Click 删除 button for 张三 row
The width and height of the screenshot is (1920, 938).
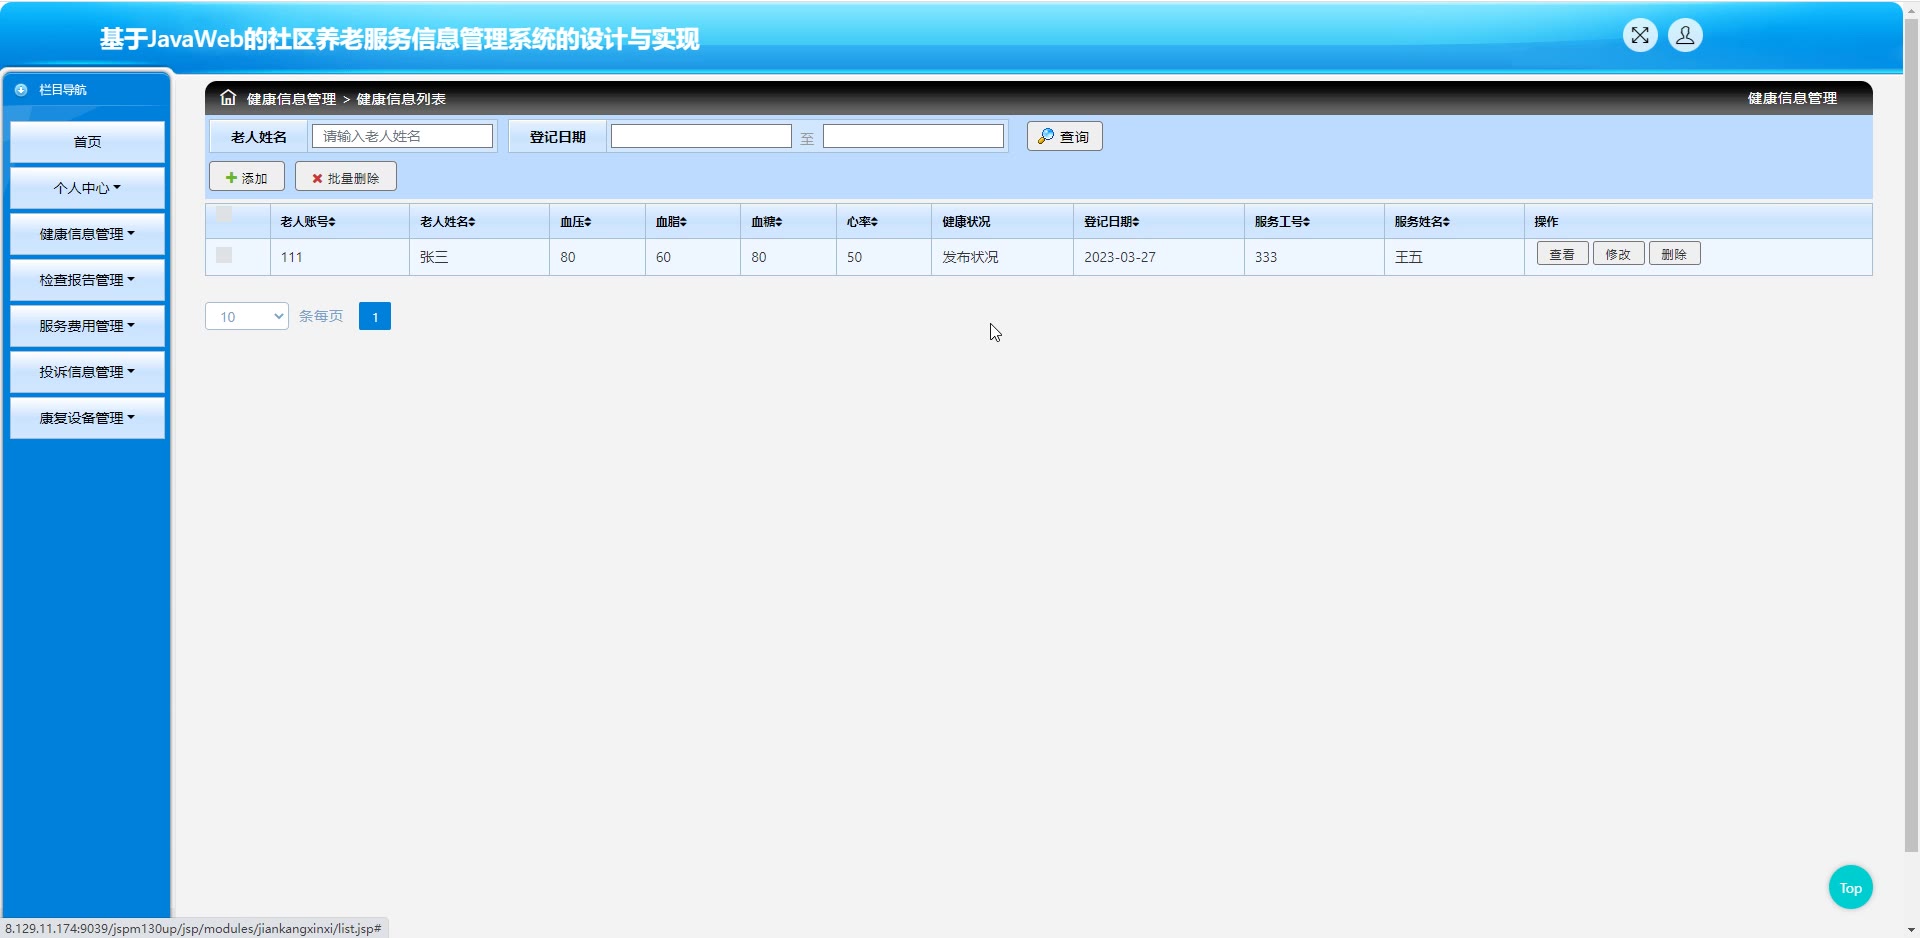pyautogui.click(x=1674, y=255)
